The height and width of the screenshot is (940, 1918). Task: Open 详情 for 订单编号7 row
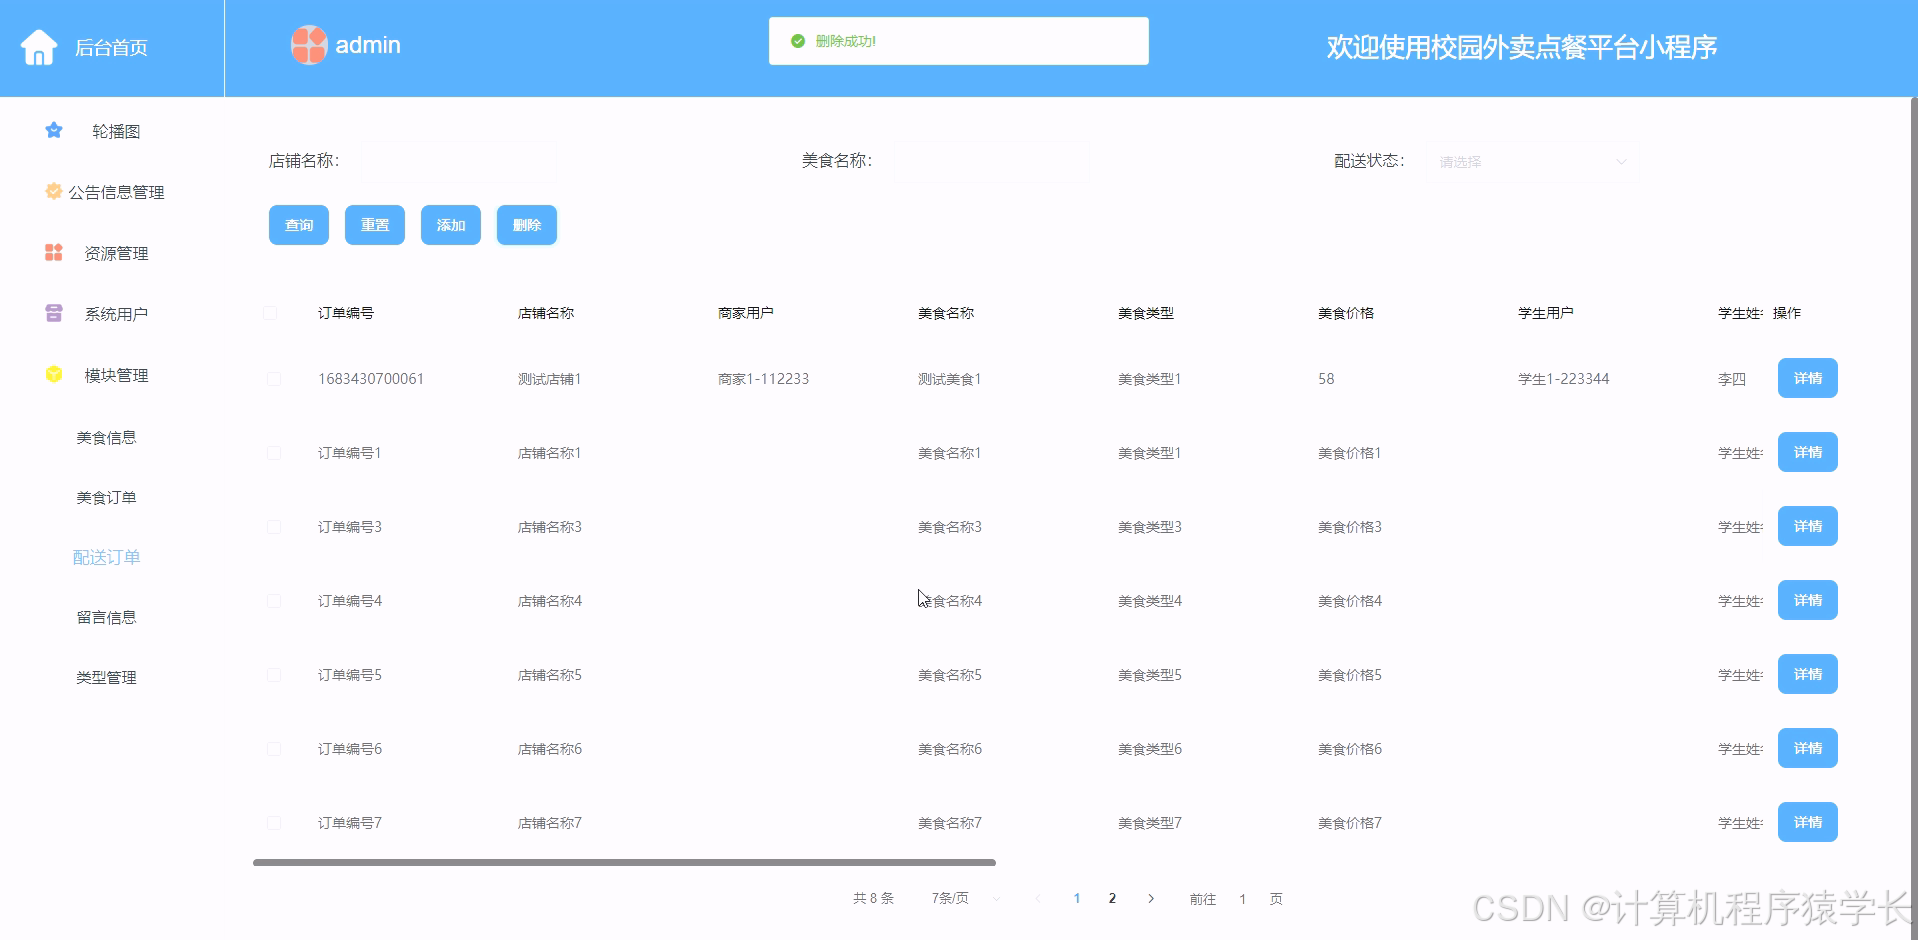(1808, 822)
